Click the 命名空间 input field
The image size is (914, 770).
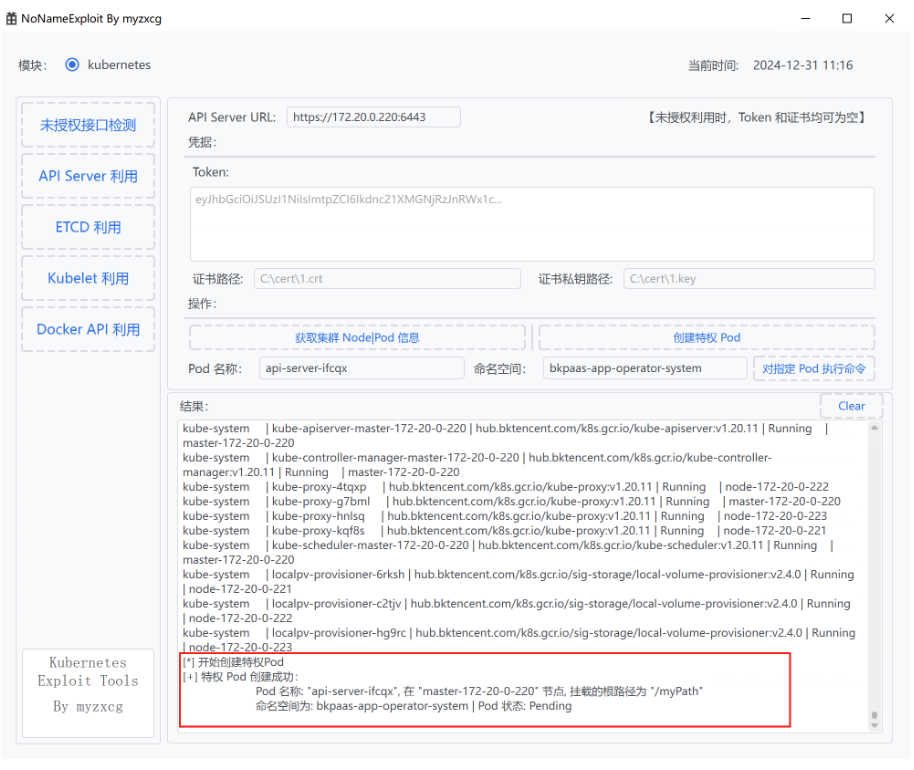[x=645, y=368]
